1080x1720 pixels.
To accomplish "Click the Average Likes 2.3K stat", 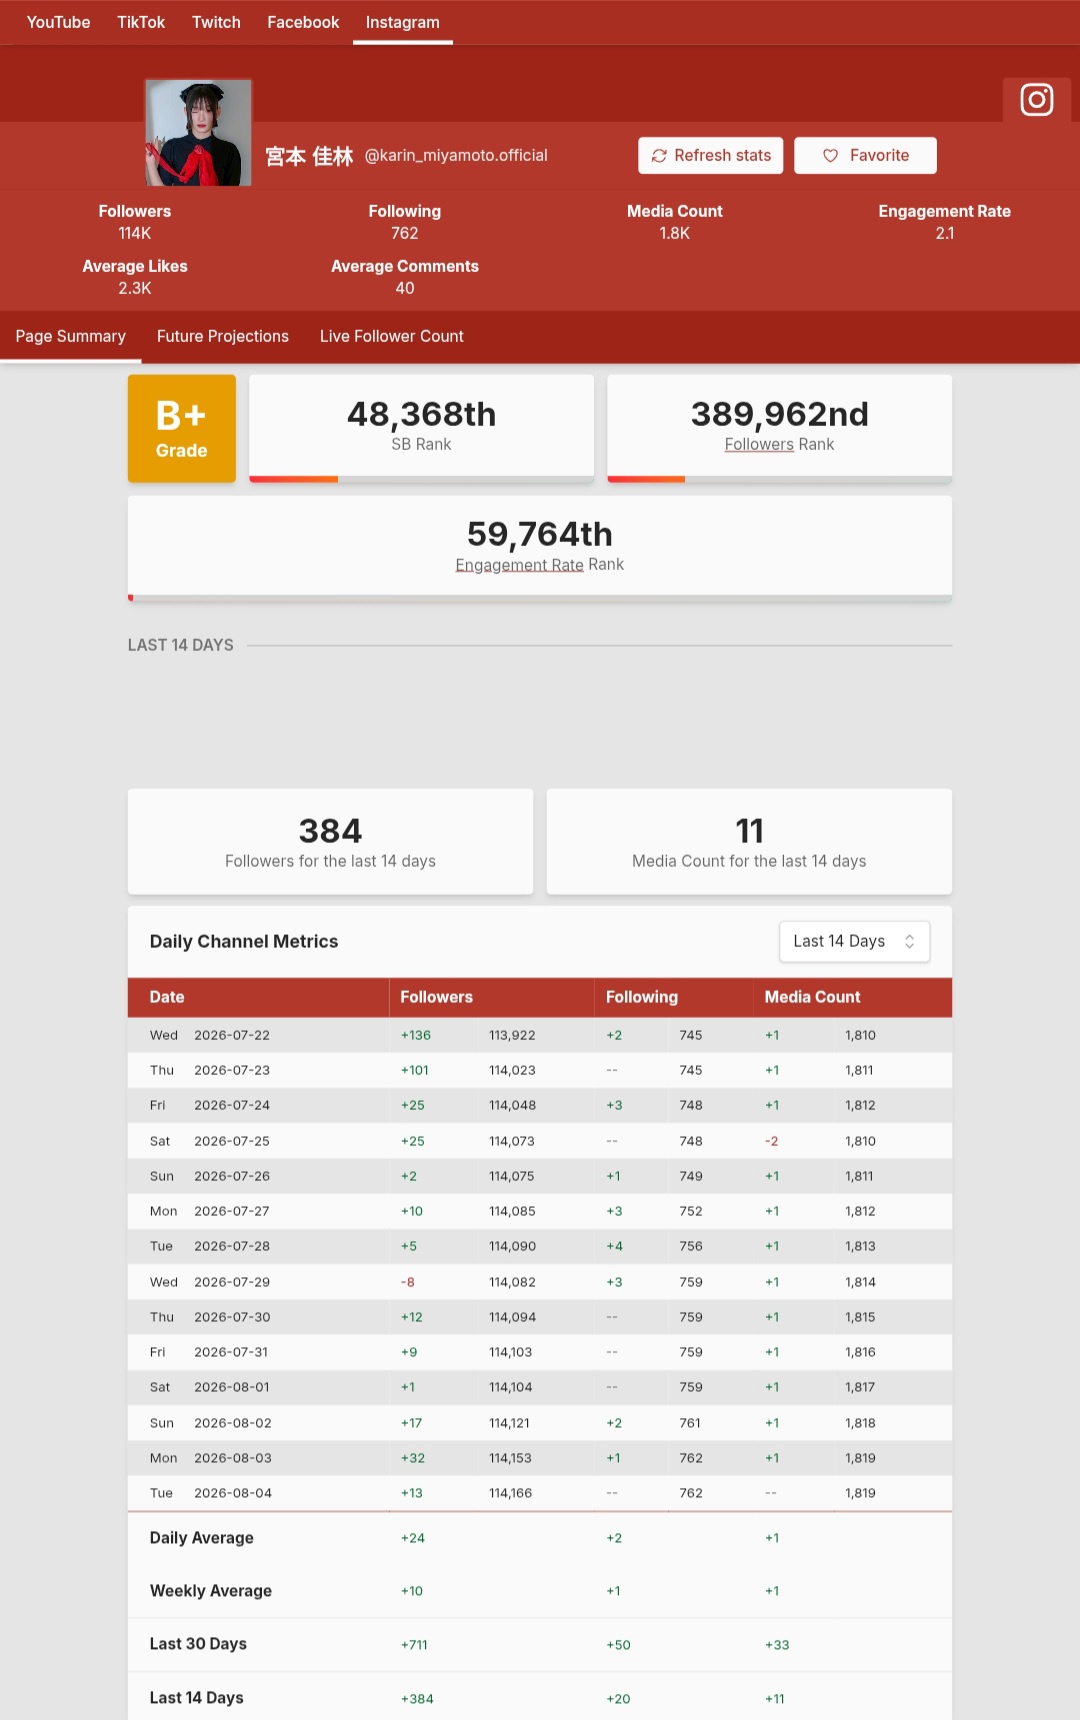I will (x=135, y=277).
